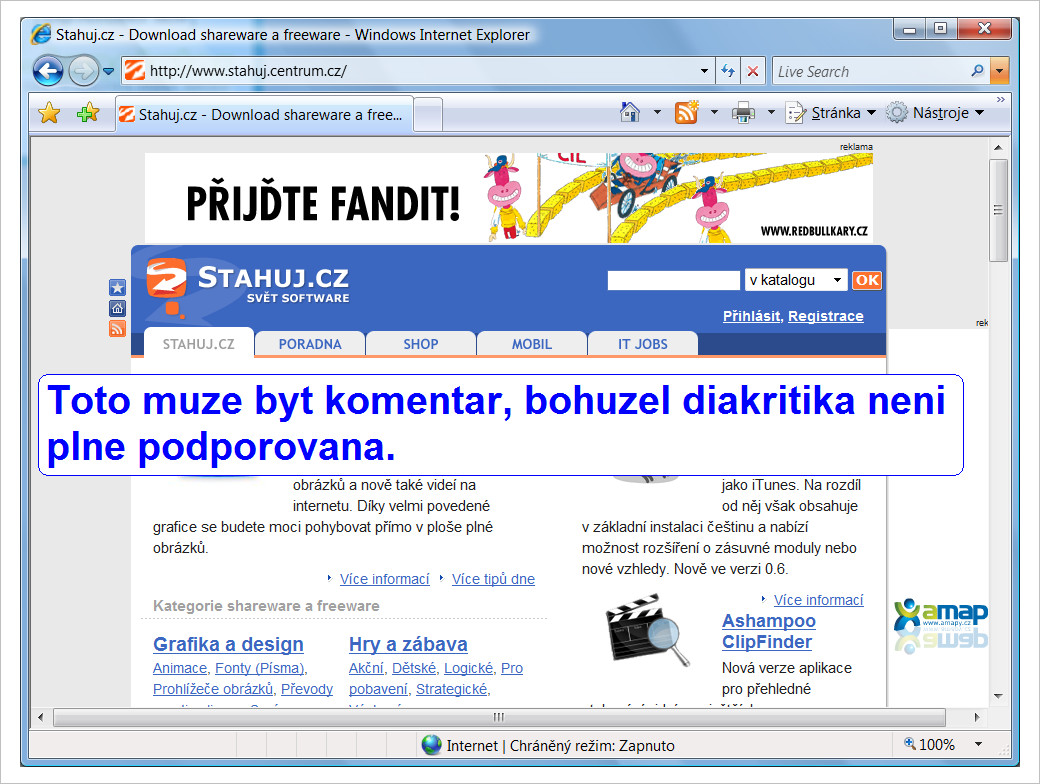Click the Dětské games link

pos(414,668)
